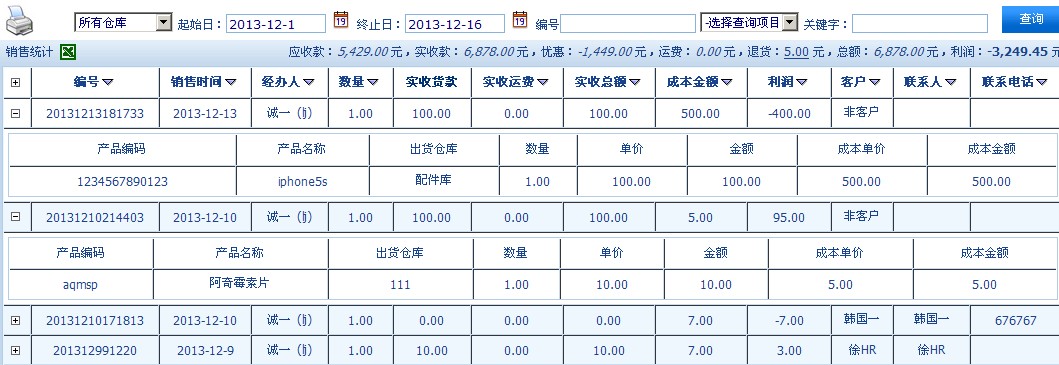The width and height of the screenshot is (1059, 365).
Task: Export sales statistics to Excel
Action: tap(68, 51)
